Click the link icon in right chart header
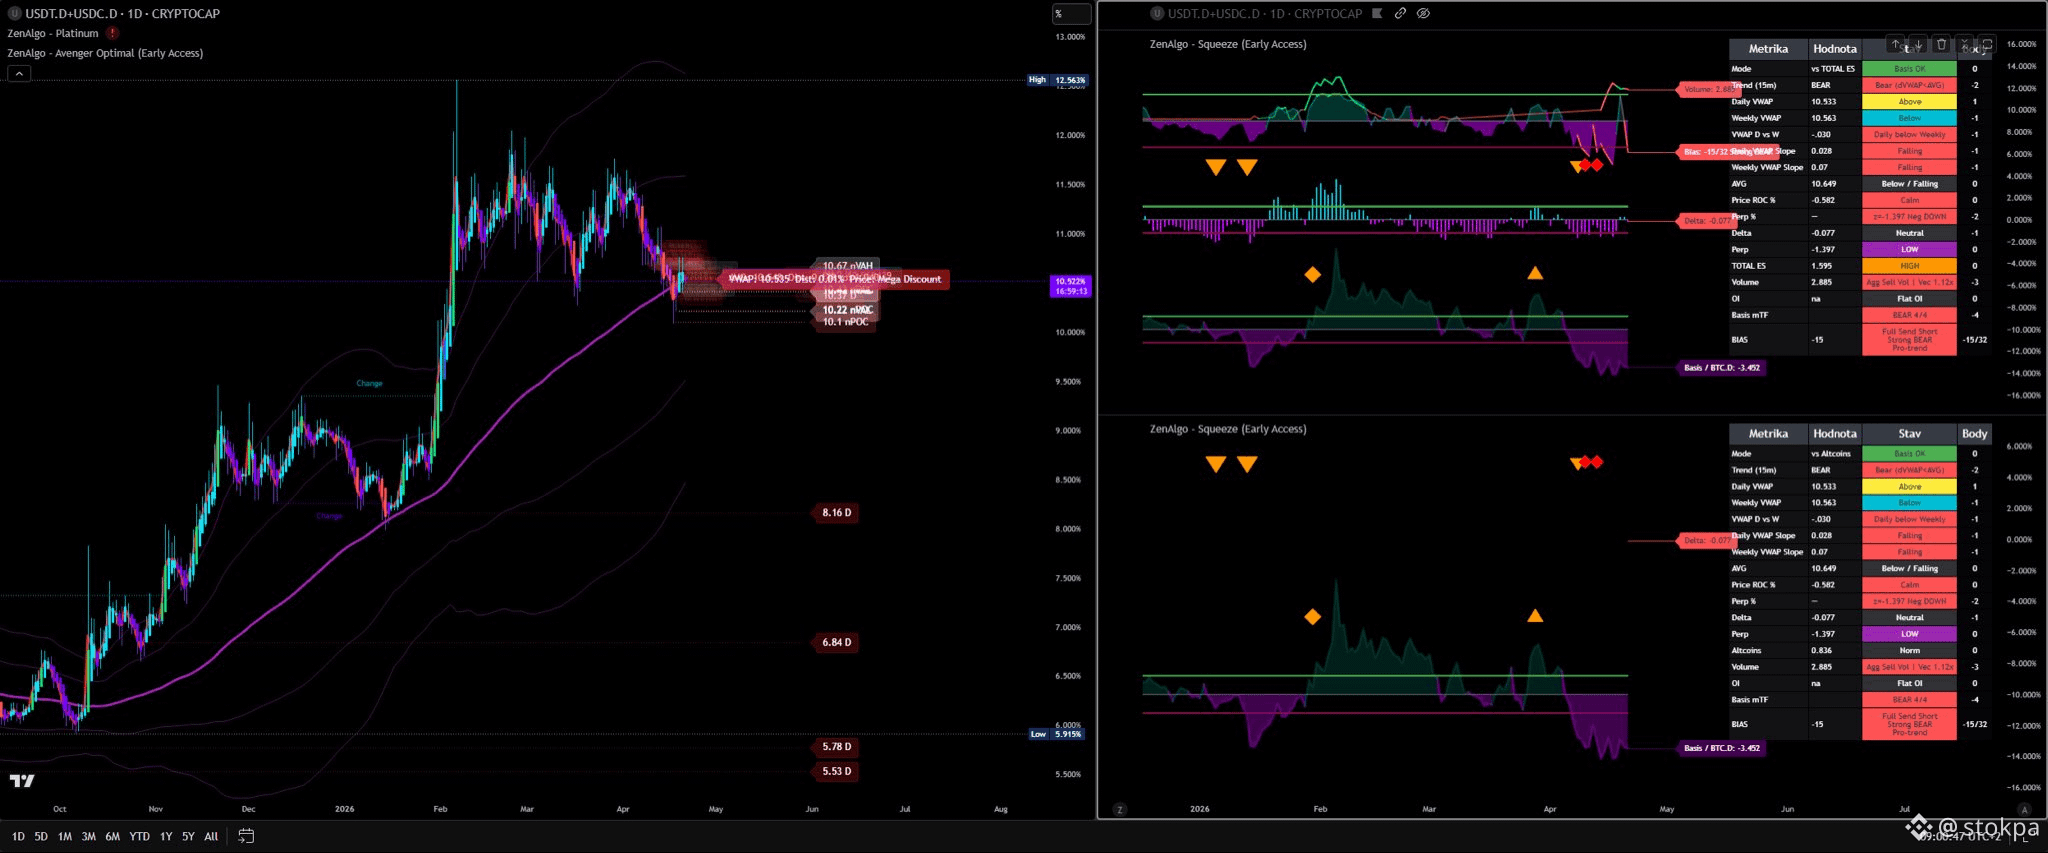 click(1400, 14)
